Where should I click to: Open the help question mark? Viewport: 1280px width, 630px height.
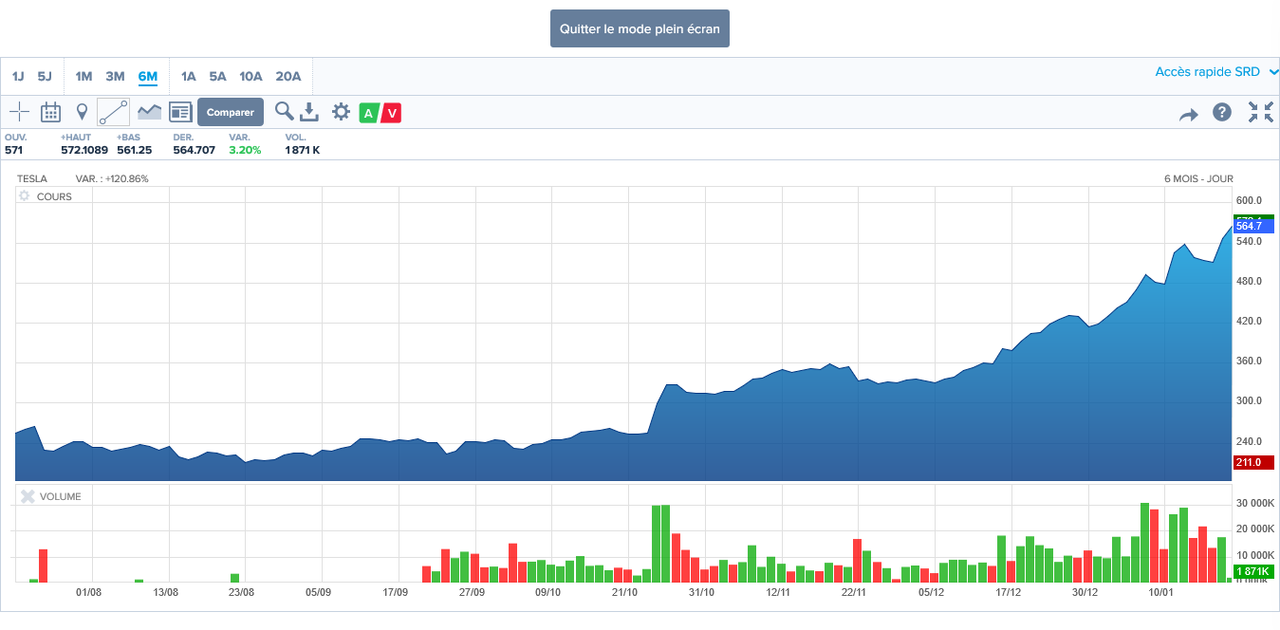pyautogui.click(x=1222, y=112)
